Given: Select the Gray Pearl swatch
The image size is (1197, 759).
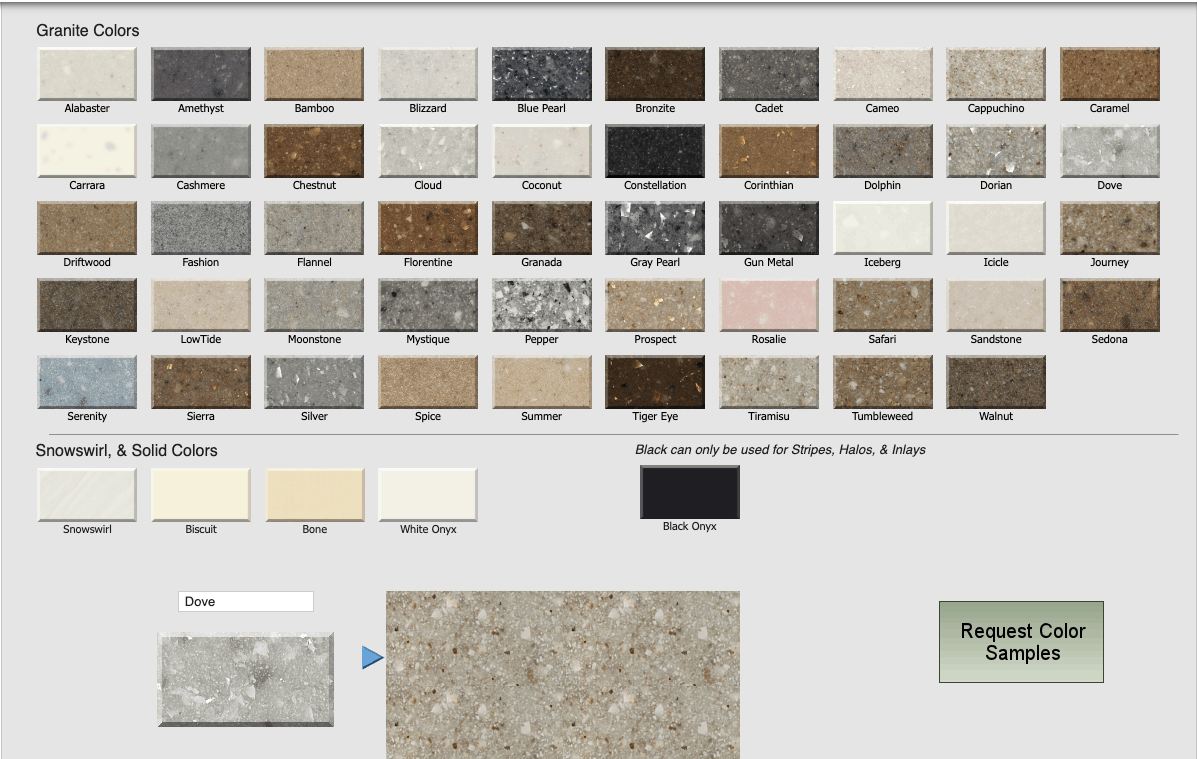Looking at the screenshot, I should (x=655, y=227).
